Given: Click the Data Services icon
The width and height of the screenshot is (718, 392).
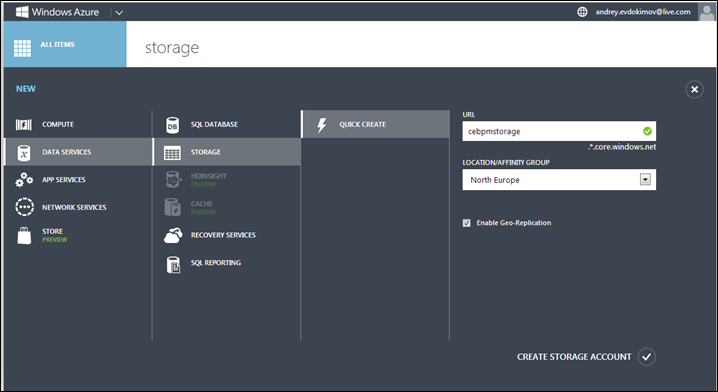Looking at the screenshot, I should click(x=24, y=152).
